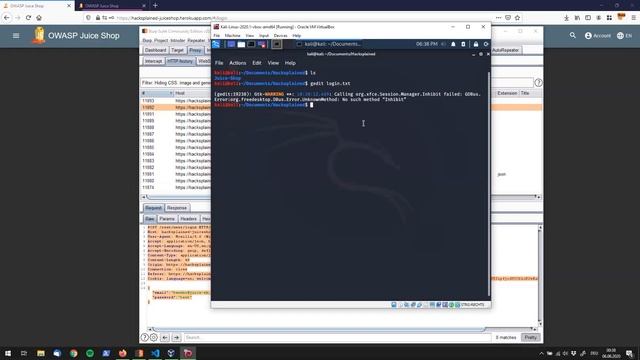This screenshot has height=360, width=640.
Task: Open the Kali applications menu dragon icon
Action: click(216, 44)
